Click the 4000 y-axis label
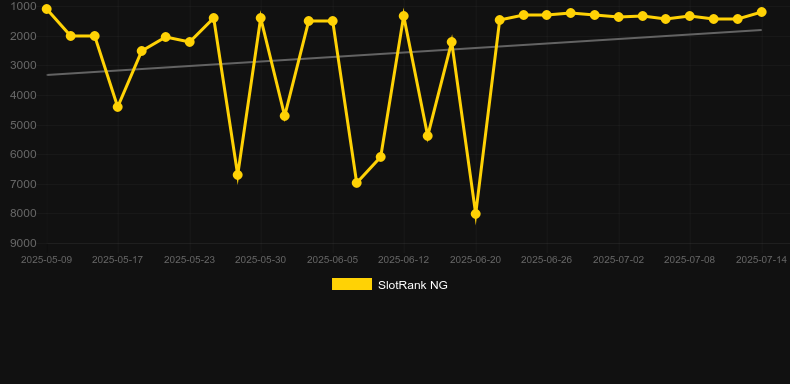790x384 pixels. tap(24, 95)
